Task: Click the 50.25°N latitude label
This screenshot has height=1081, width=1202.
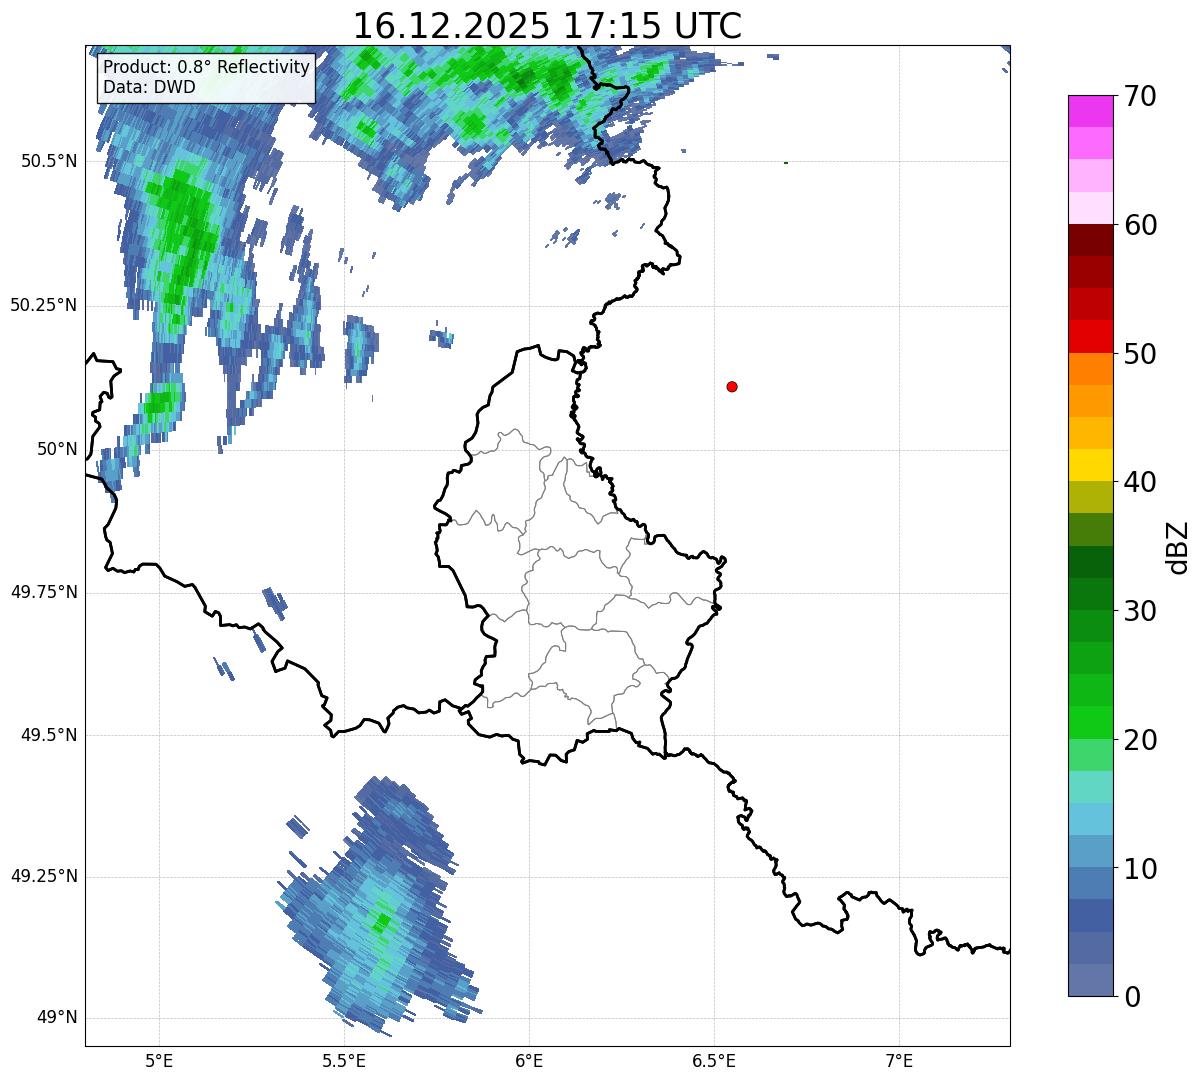Action: coord(44,305)
